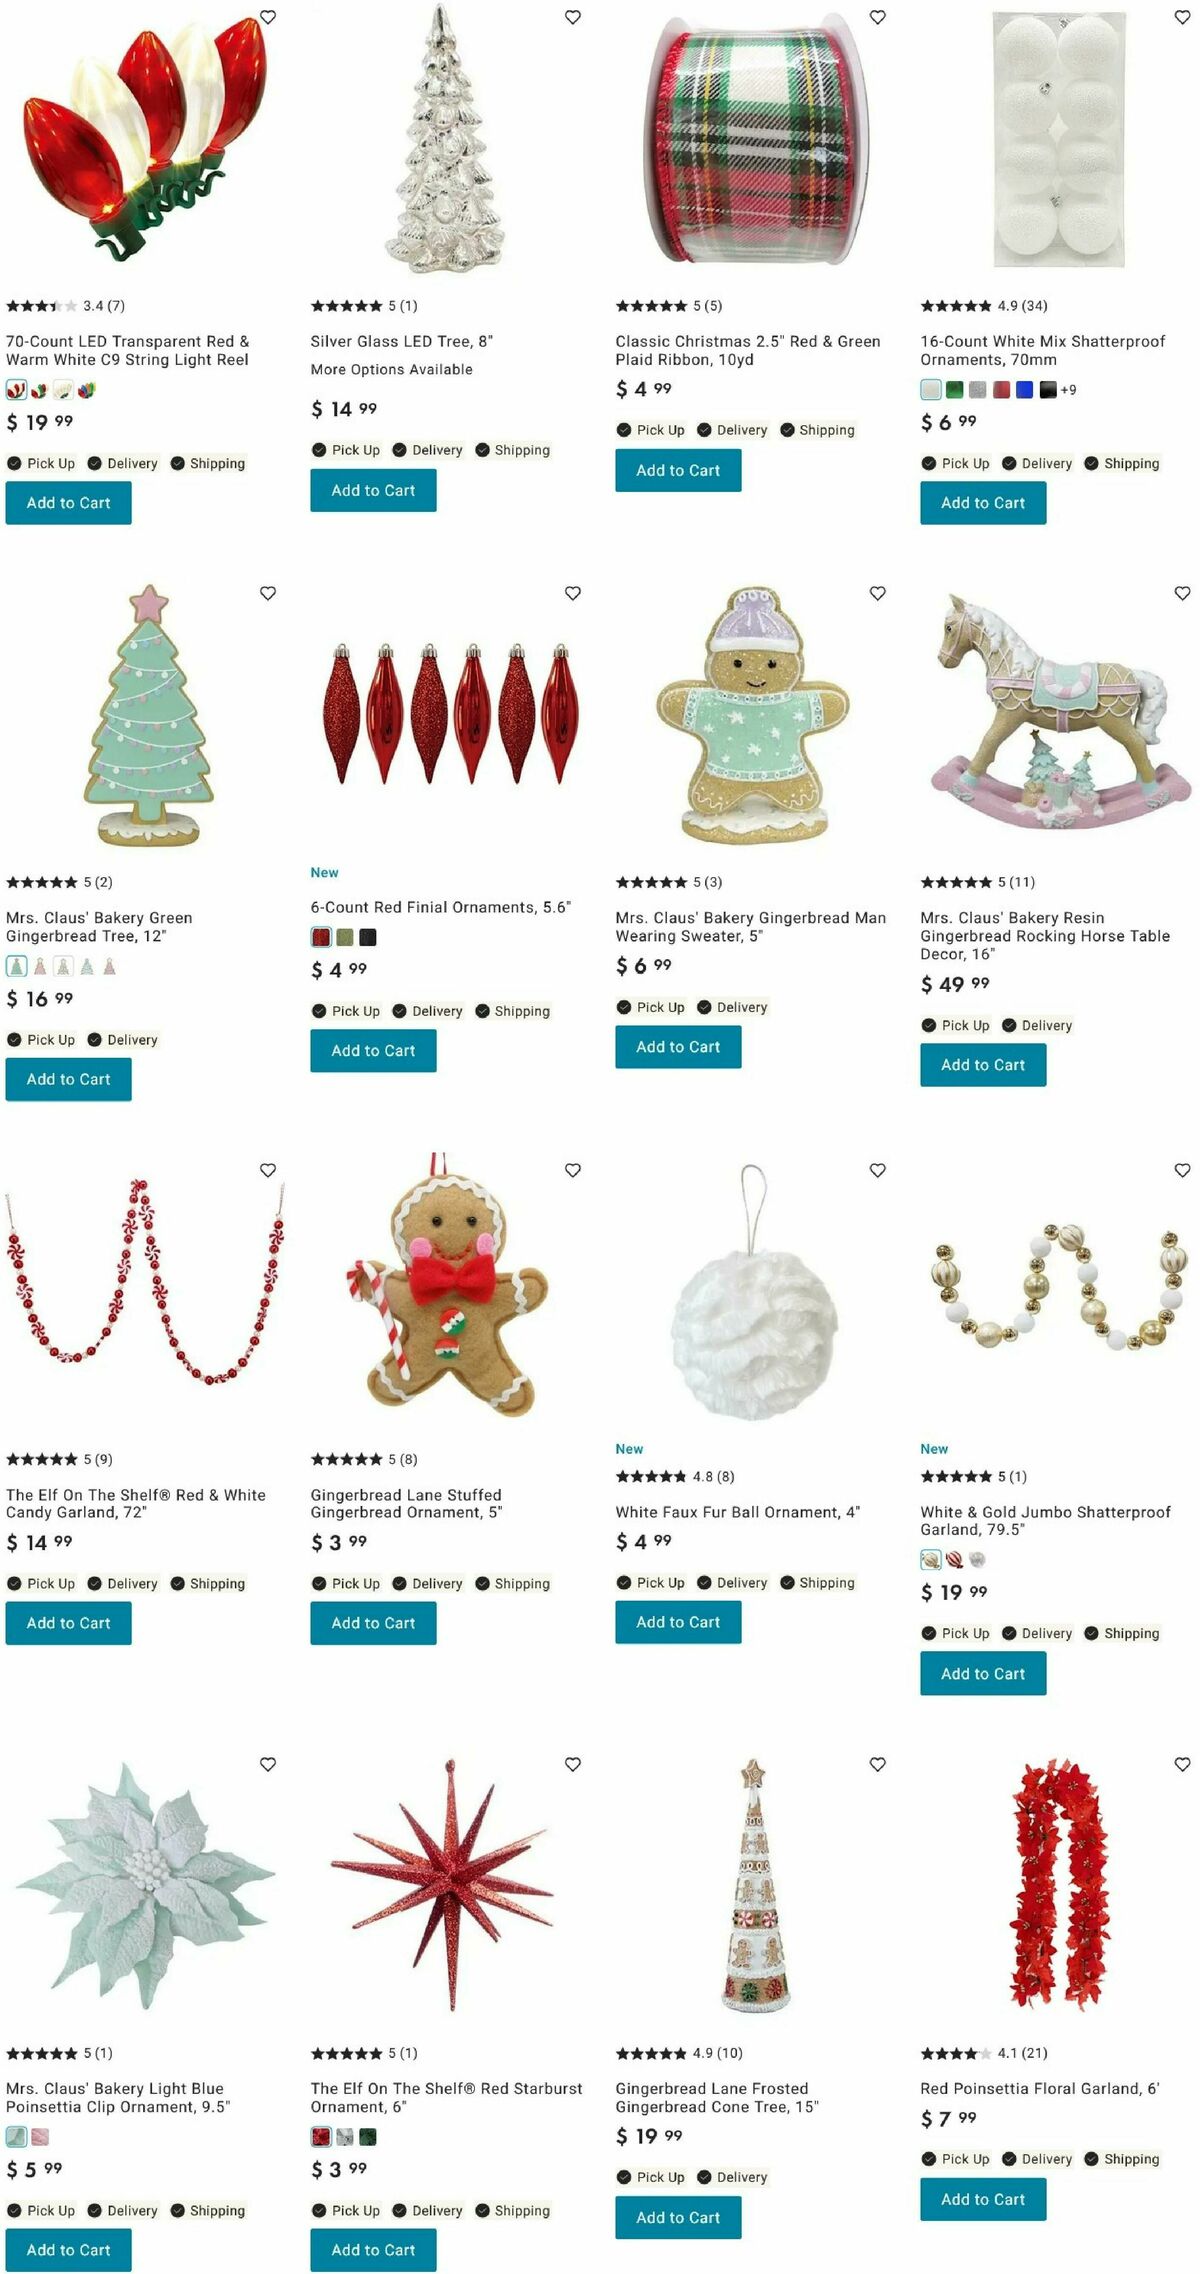This screenshot has height=2274, width=1200.
Task: Favorite the Red Poinsettia Floral Garland
Action: [x=1182, y=1765]
